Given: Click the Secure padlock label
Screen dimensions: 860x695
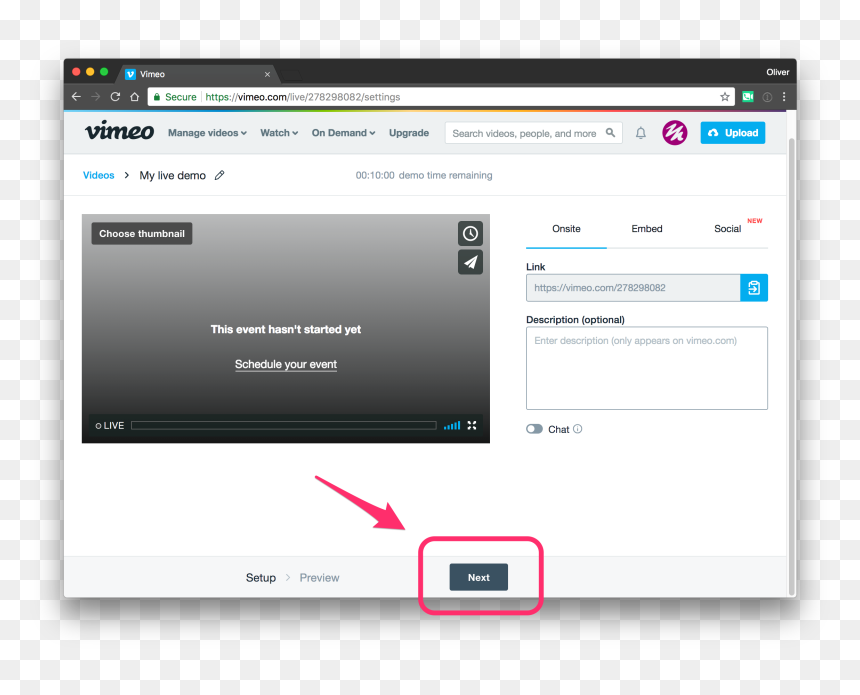Looking at the screenshot, I should pyautogui.click(x=175, y=97).
